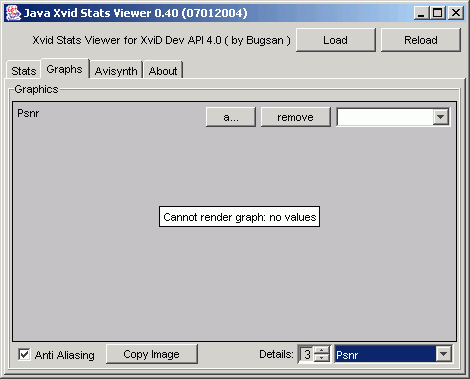Select the Graphs tab

click(65, 69)
